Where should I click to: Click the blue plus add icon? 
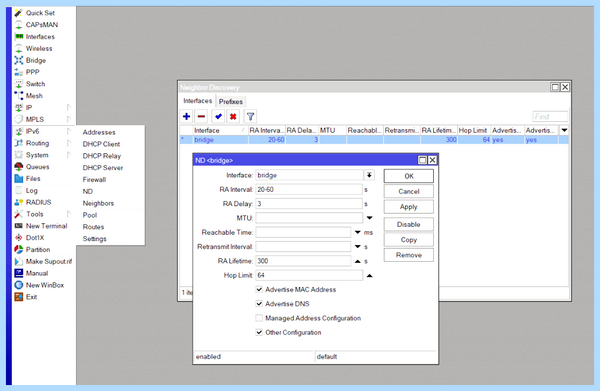[186, 116]
